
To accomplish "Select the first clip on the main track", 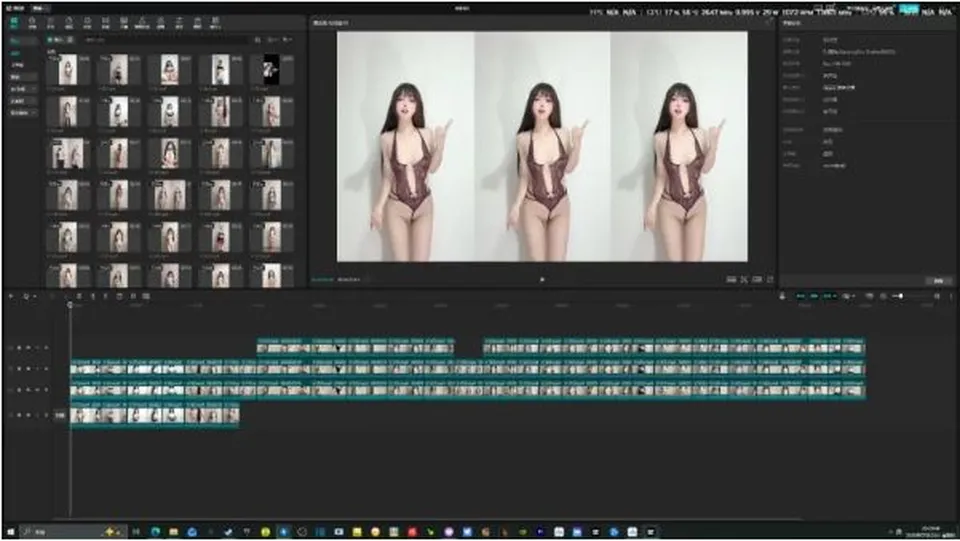I will pos(84,414).
